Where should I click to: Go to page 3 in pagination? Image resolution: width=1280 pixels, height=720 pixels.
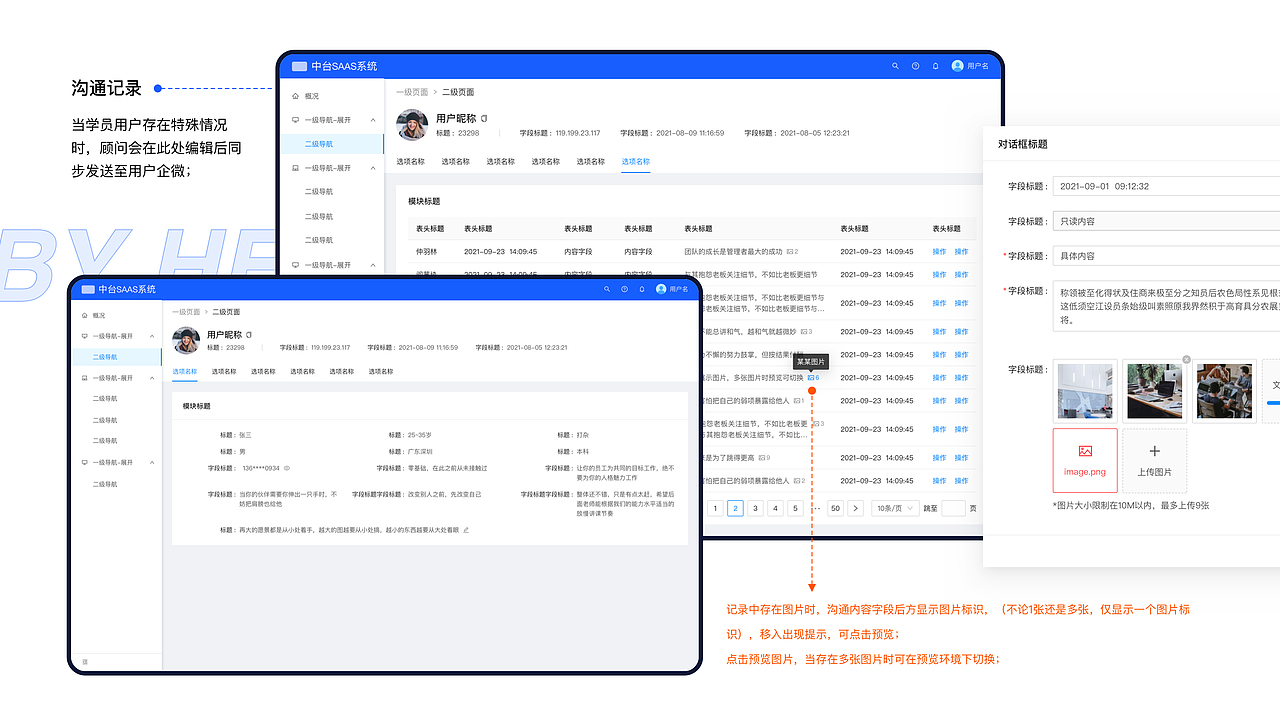755,508
